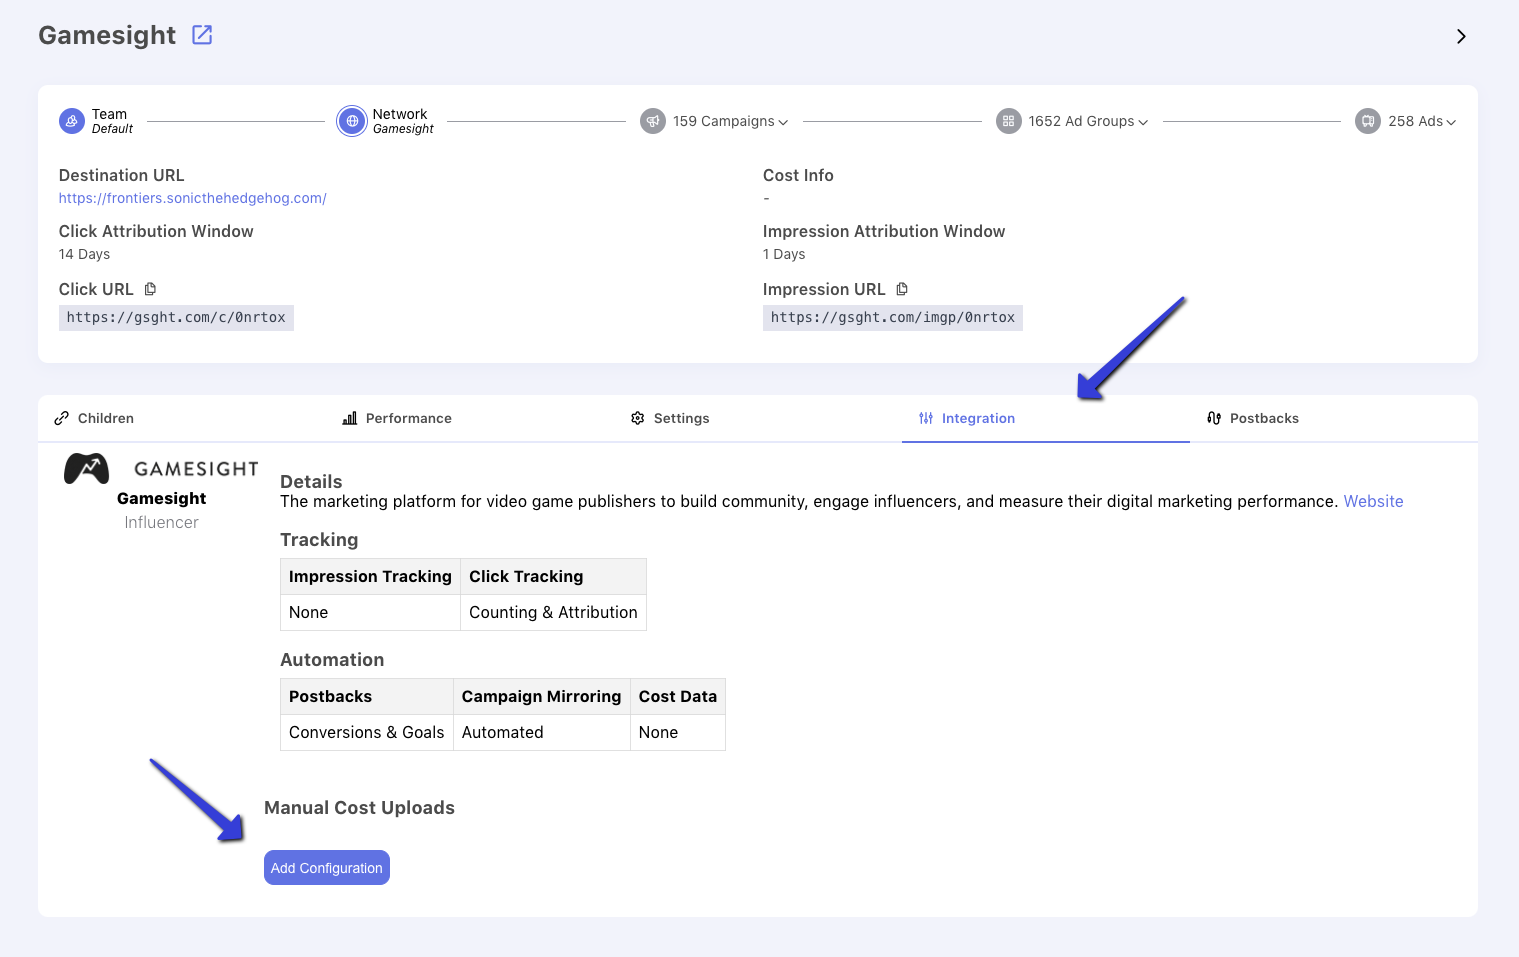Click the Counting & Attribution cell
Image resolution: width=1519 pixels, height=957 pixels.
click(x=553, y=612)
